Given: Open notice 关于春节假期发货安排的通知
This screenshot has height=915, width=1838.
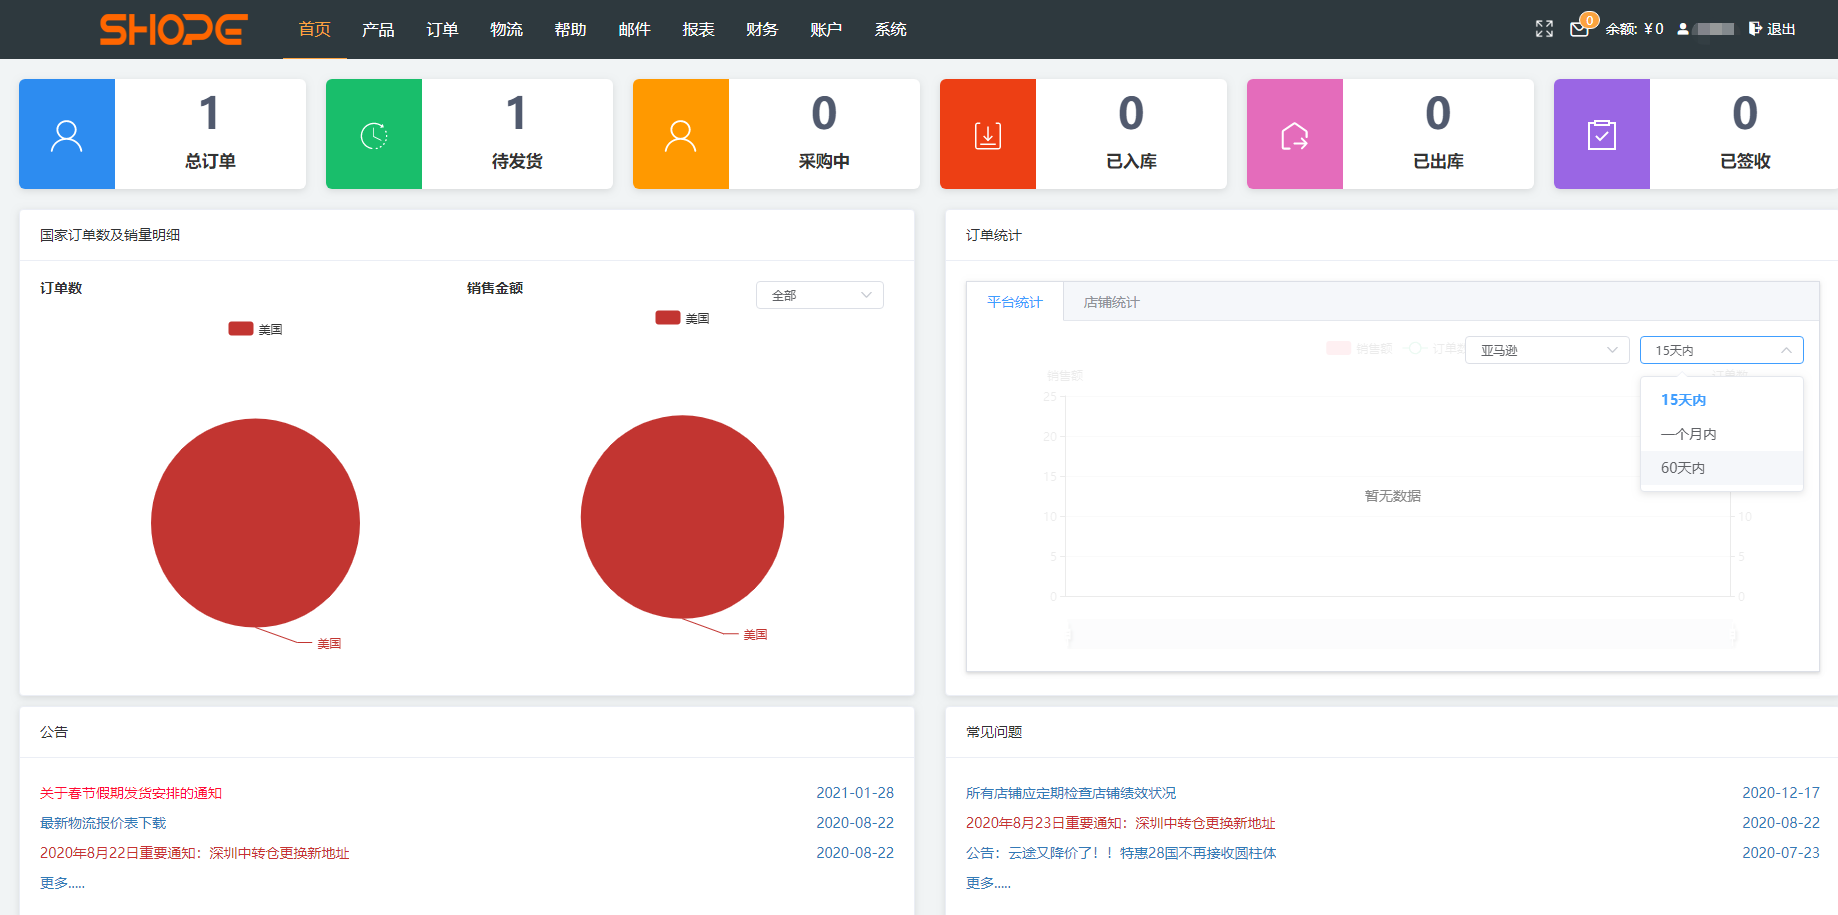Looking at the screenshot, I should [131, 793].
